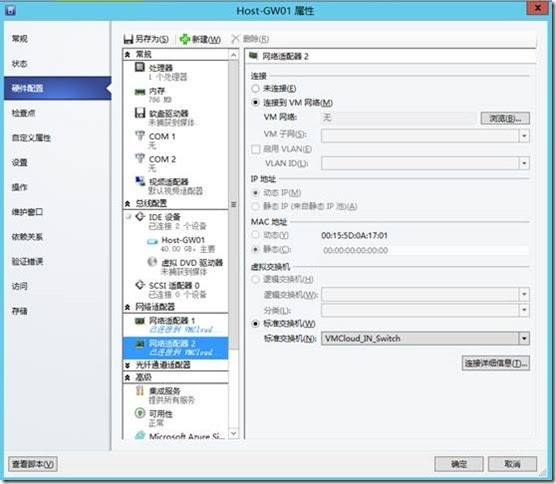
Task: Click the View script (查看脚本) button
Action: 33,464
